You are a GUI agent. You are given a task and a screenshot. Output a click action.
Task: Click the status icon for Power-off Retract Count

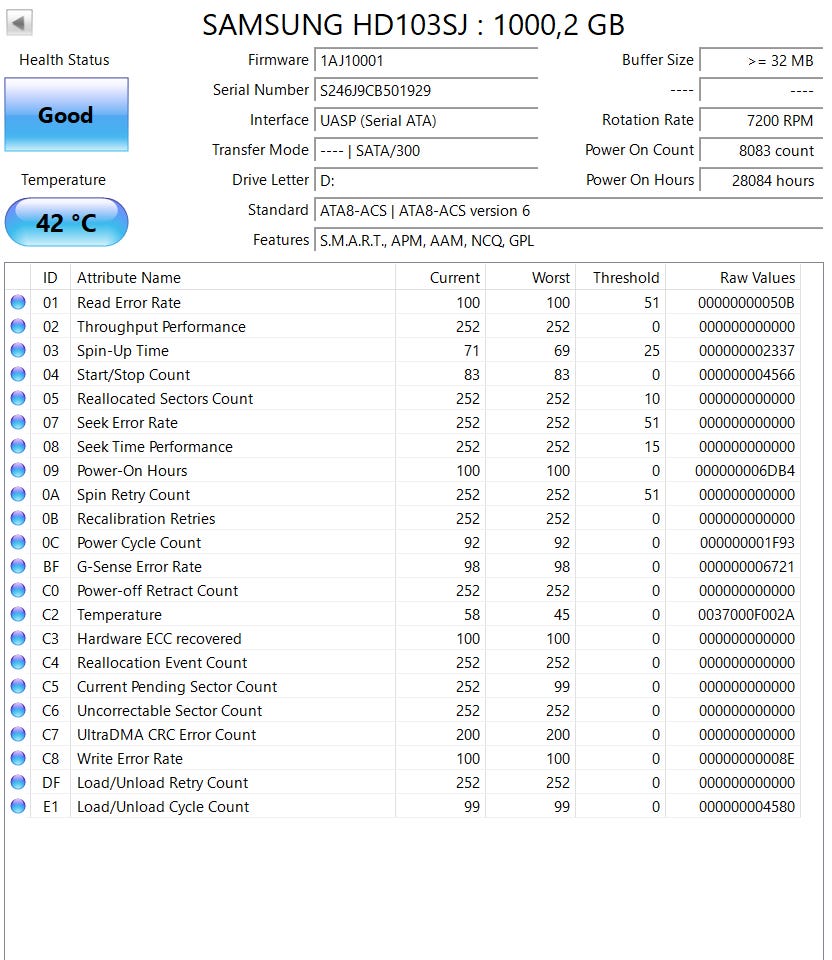(x=18, y=590)
